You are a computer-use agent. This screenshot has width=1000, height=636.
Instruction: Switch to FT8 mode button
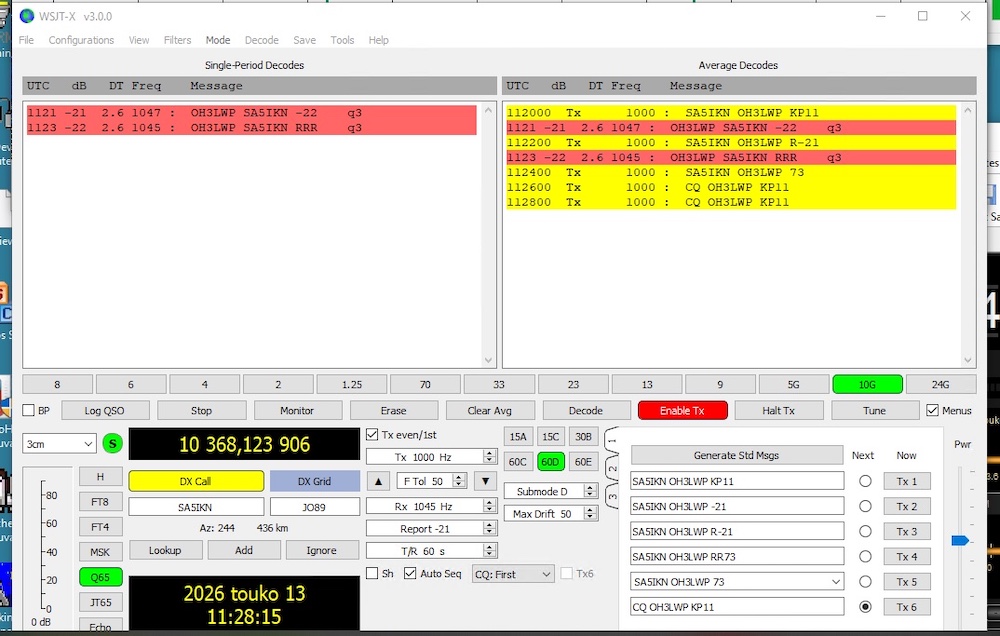100,501
